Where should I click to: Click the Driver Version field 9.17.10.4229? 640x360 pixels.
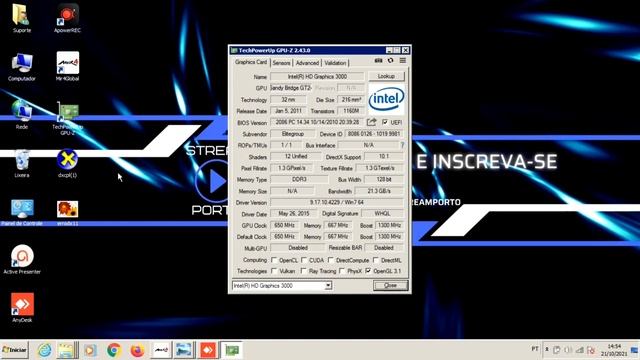[x=337, y=202]
